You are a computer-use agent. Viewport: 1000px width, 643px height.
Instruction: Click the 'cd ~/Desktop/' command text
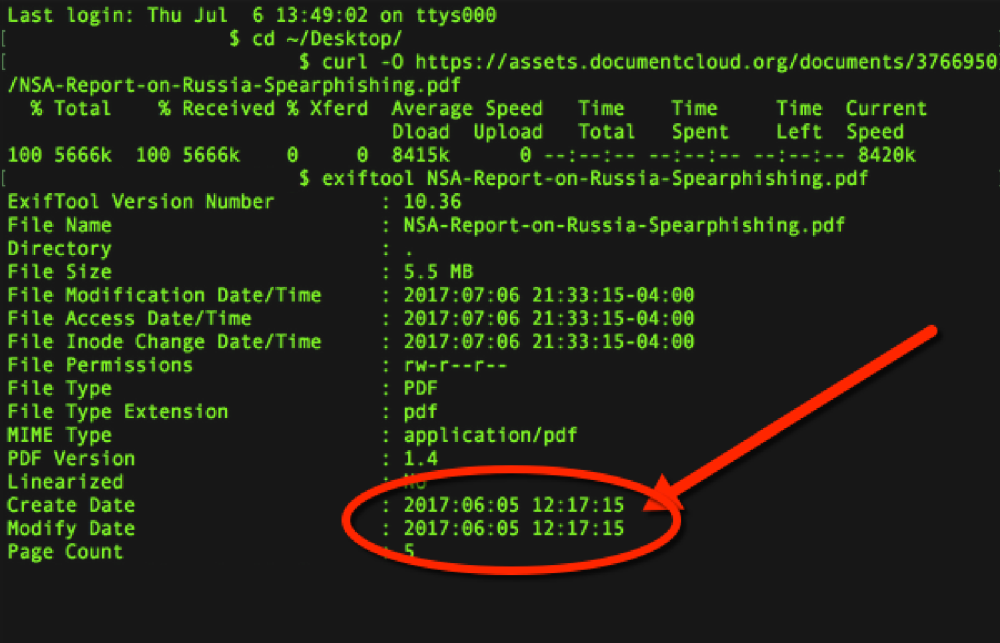tap(324, 39)
